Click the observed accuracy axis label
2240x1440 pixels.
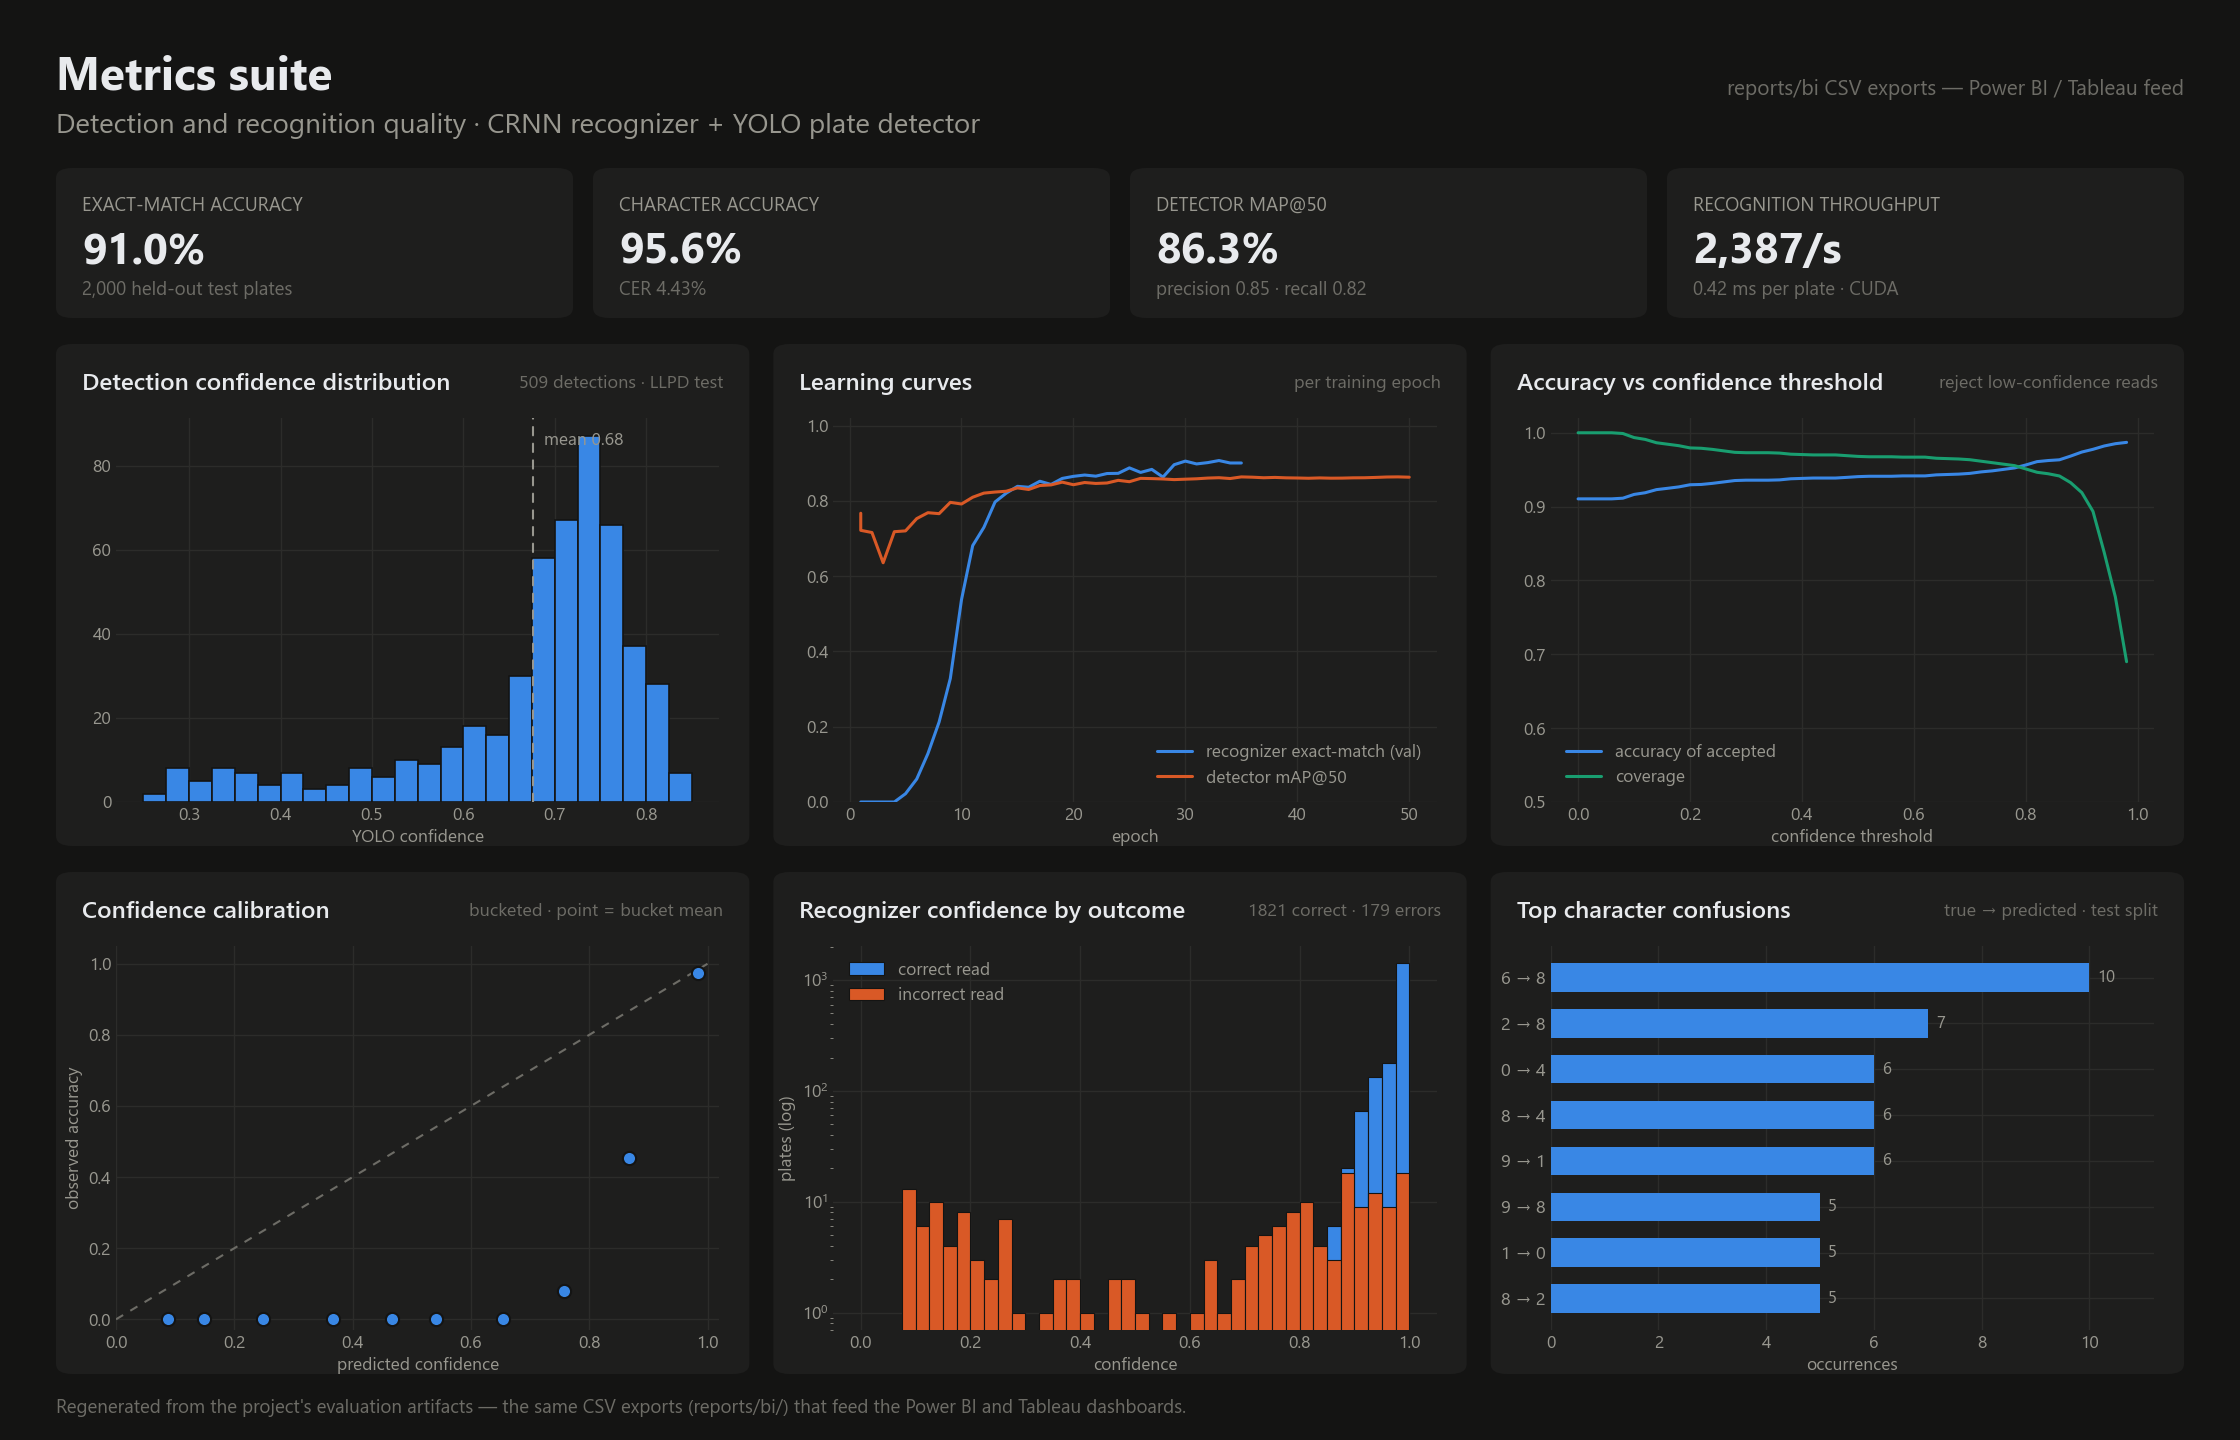point(72,1138)
